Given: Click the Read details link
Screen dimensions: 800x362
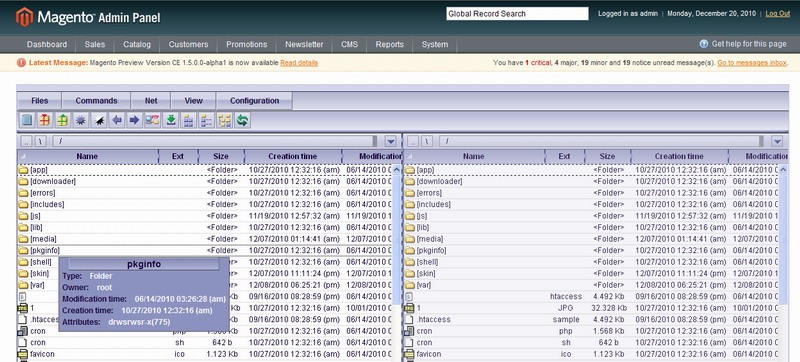Looking at the screenshot, I should [x=299, y=63].
